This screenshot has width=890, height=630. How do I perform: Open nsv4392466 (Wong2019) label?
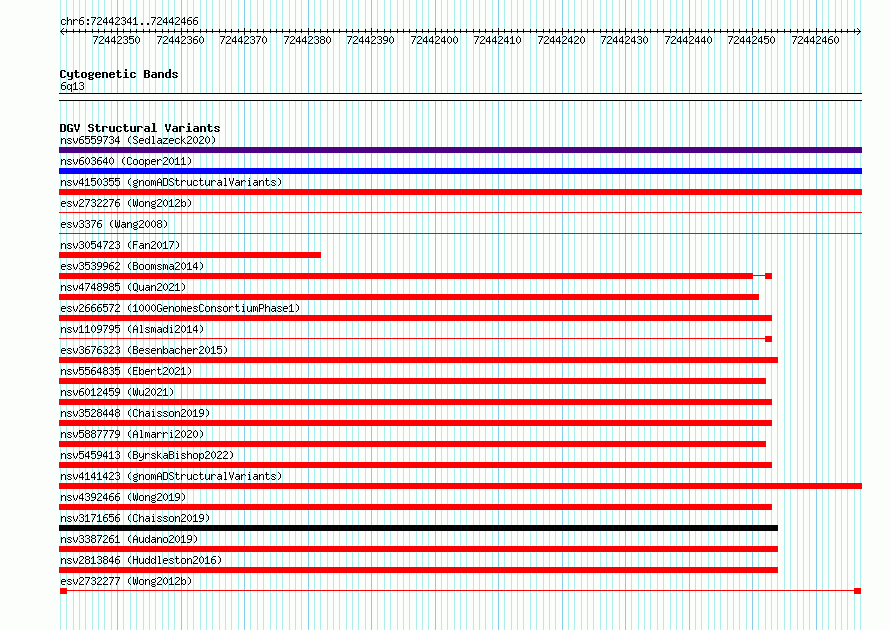123,497
